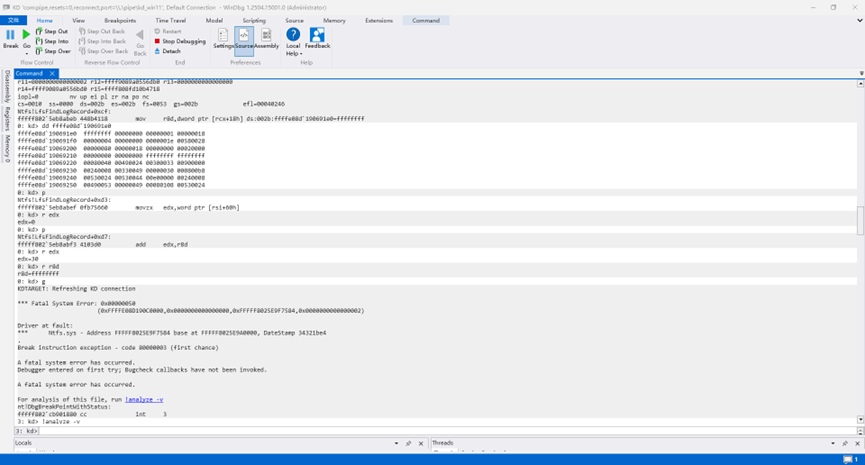Click the 'Fatal System Error: 0x00000050' line

[76, 303]
